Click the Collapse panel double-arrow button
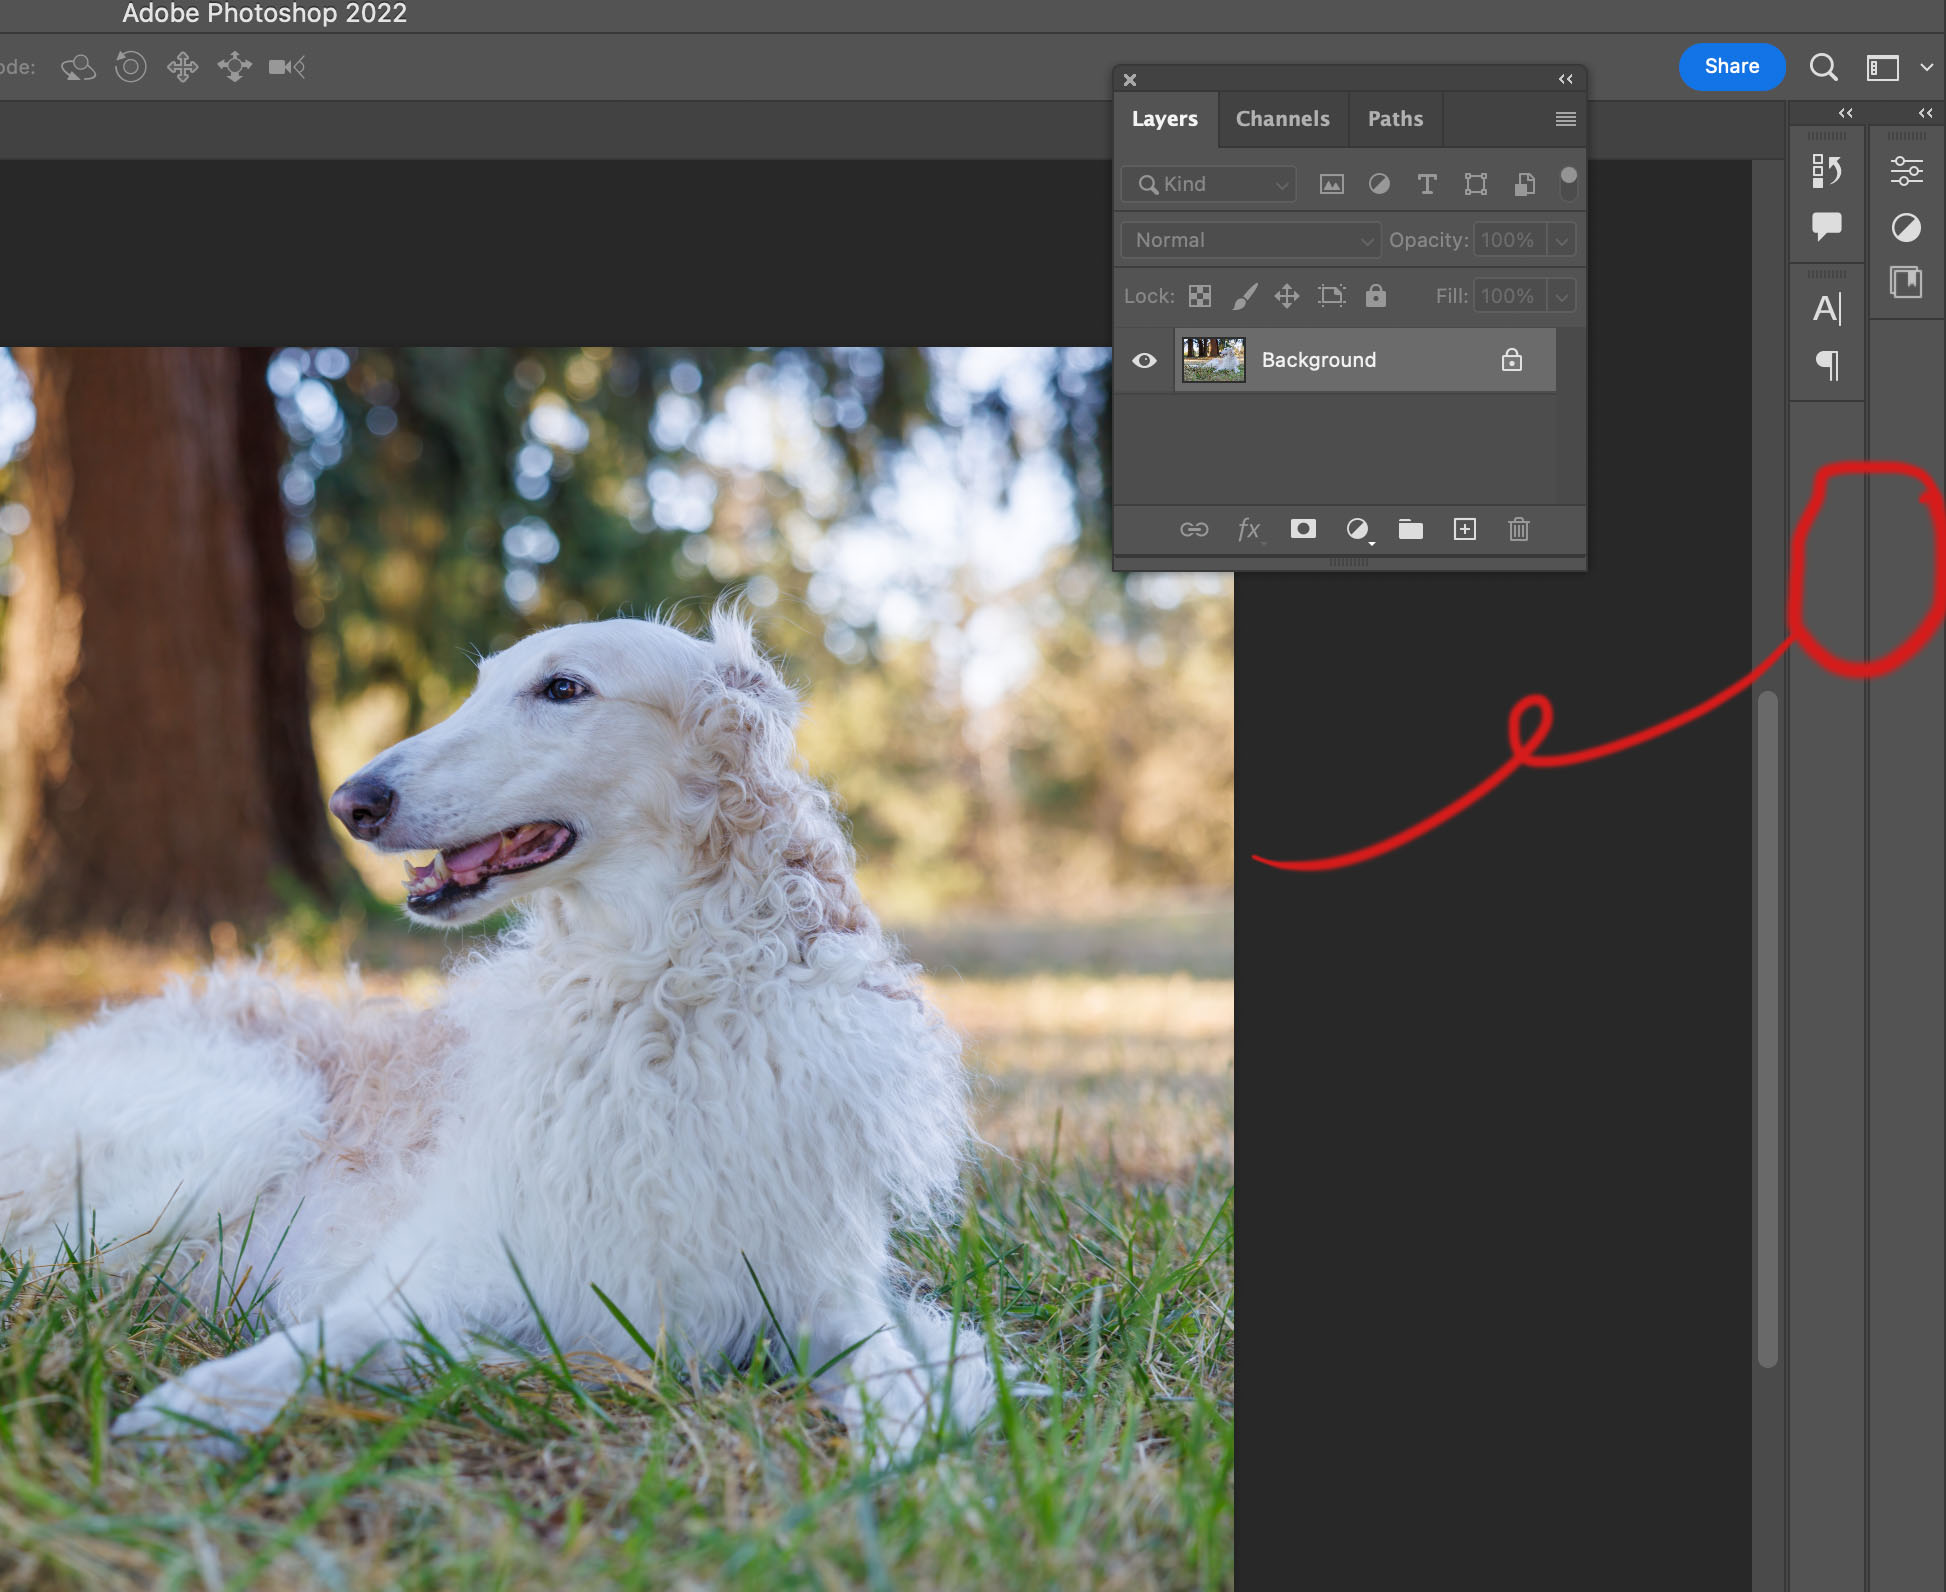1946x1592 pixels. click(x=1565, y=79)
